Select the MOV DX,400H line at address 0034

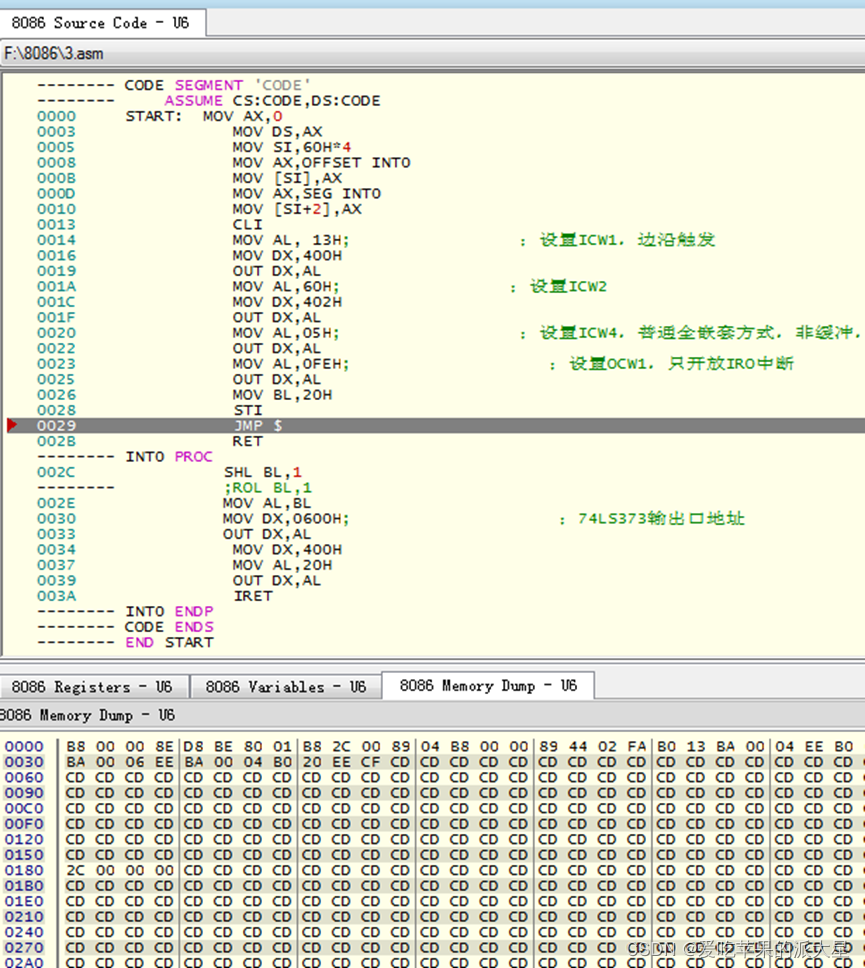pos(287,548)
